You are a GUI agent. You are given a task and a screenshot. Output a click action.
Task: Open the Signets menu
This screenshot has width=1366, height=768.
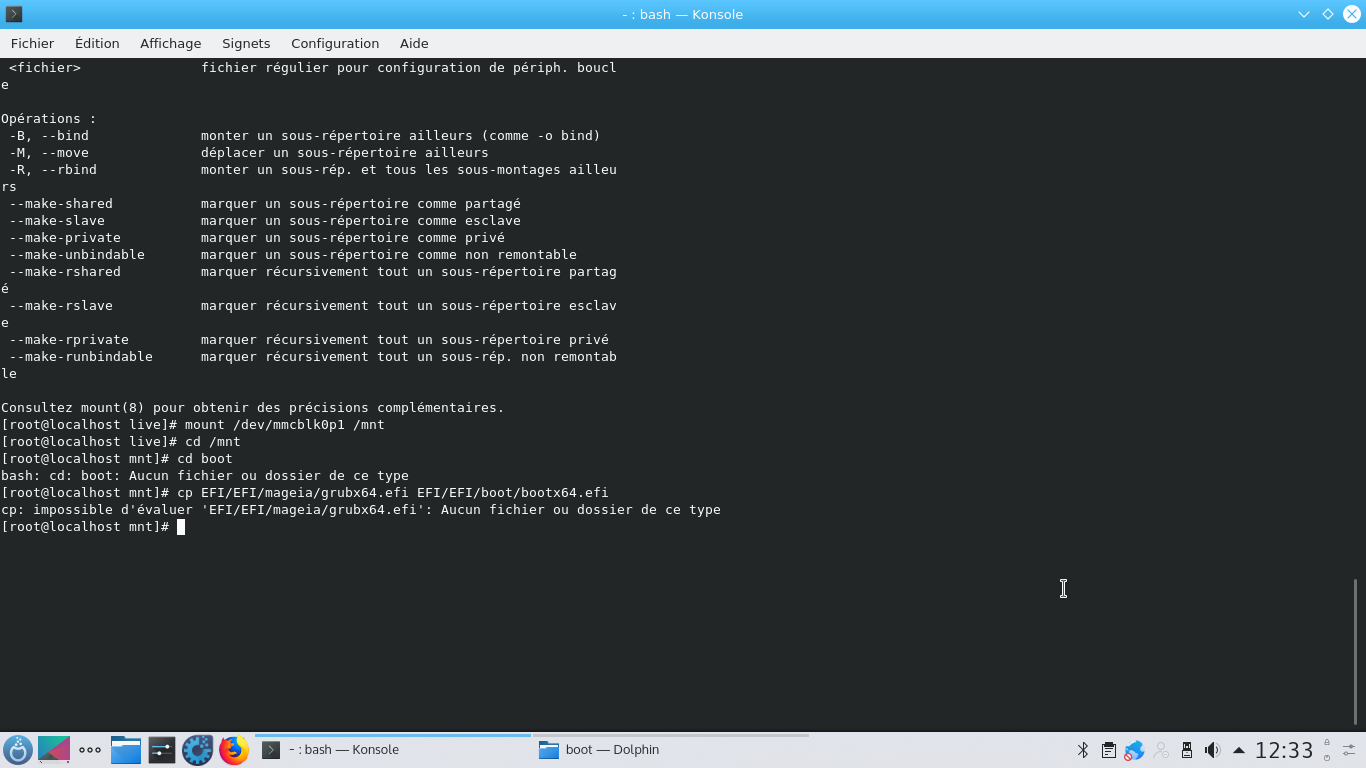tap(246, 43)
